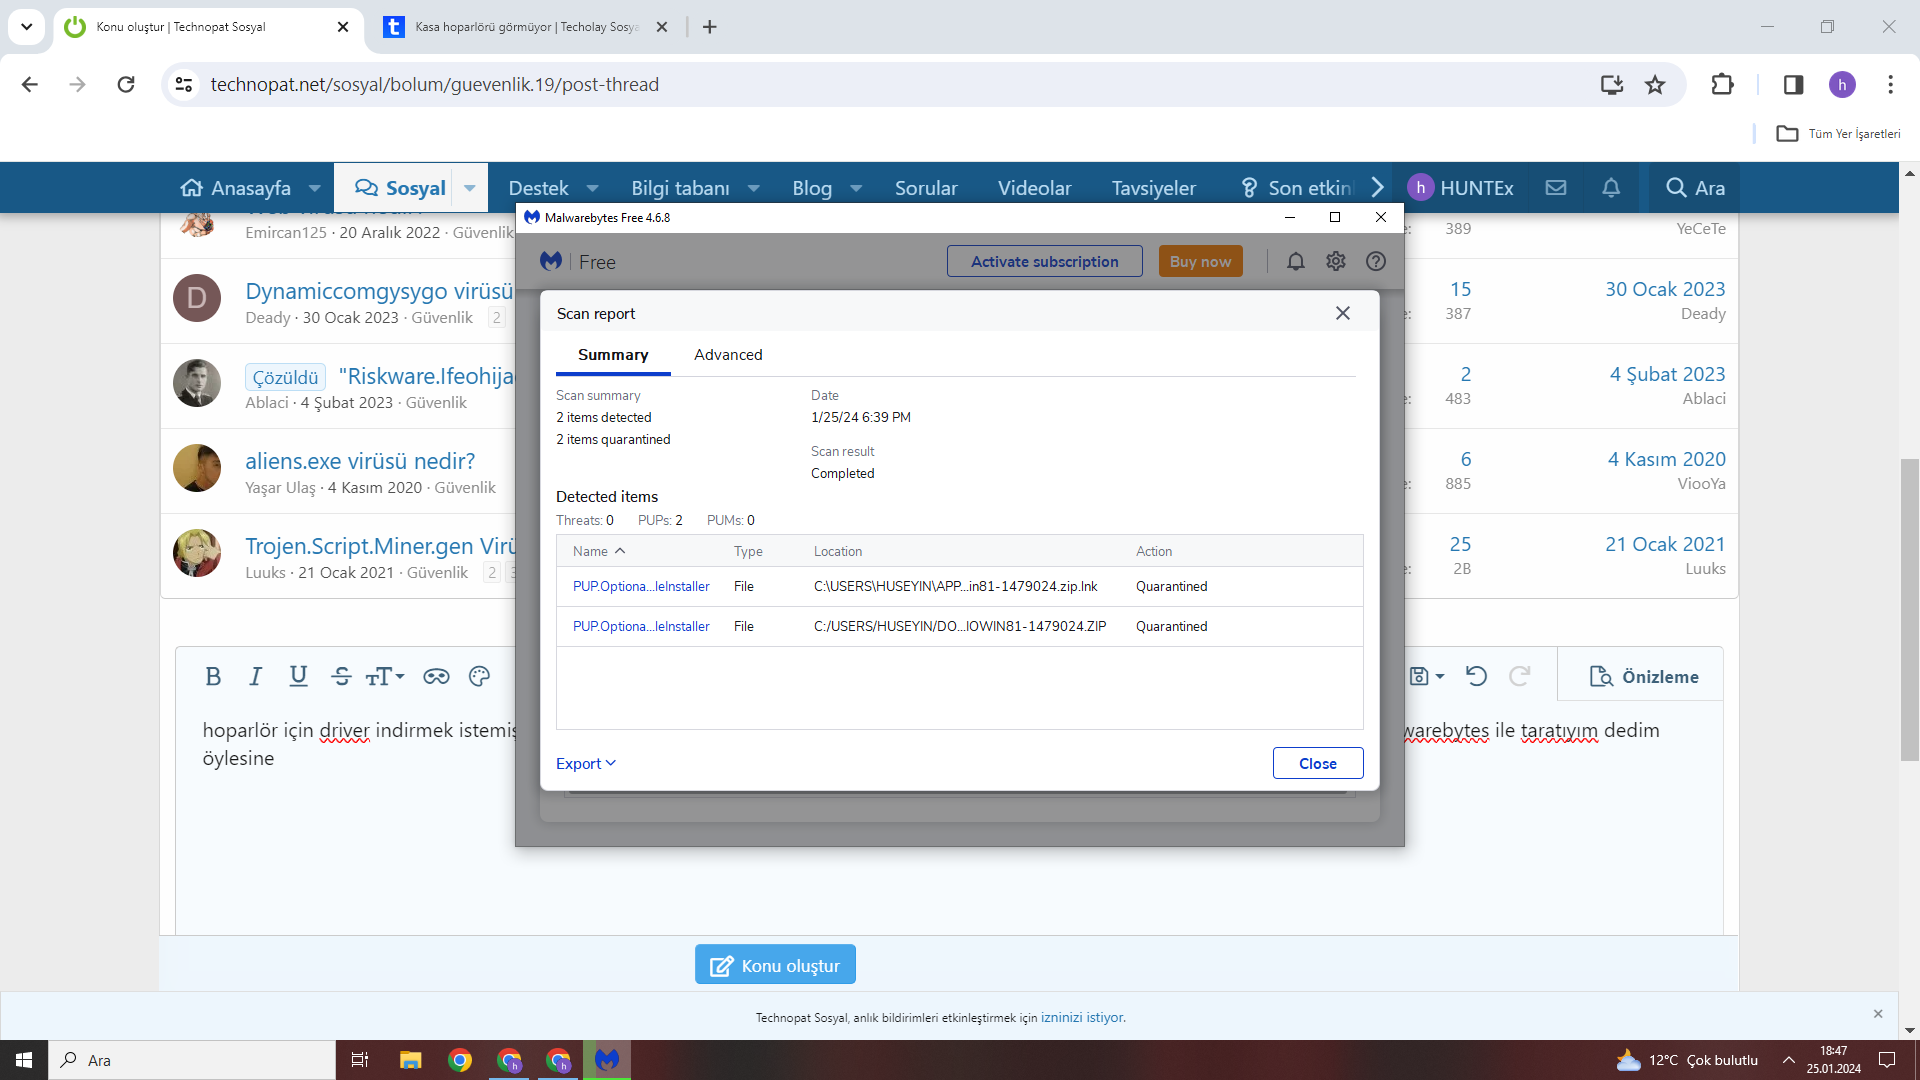Switch to the Advanced tab
The image size is (1920, 1080).
tap(728, 355)
